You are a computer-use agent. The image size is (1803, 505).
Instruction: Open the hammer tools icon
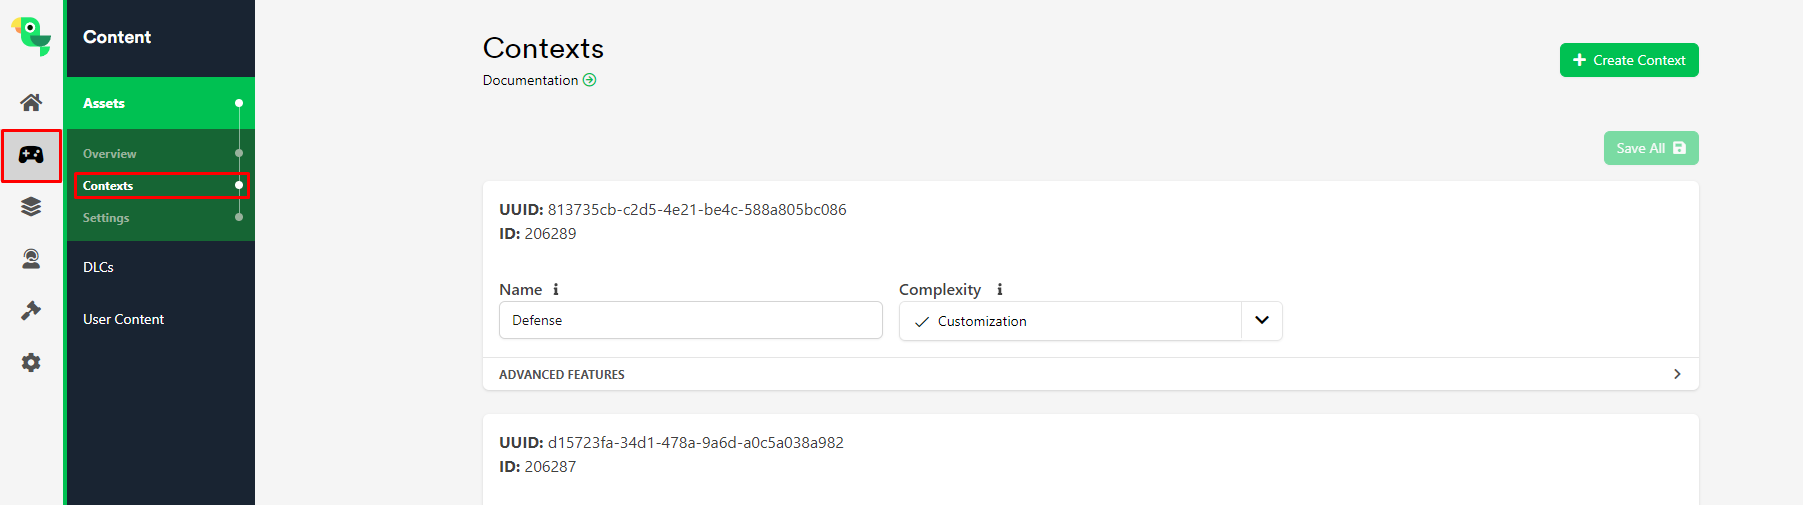click(x=31, y=311)
